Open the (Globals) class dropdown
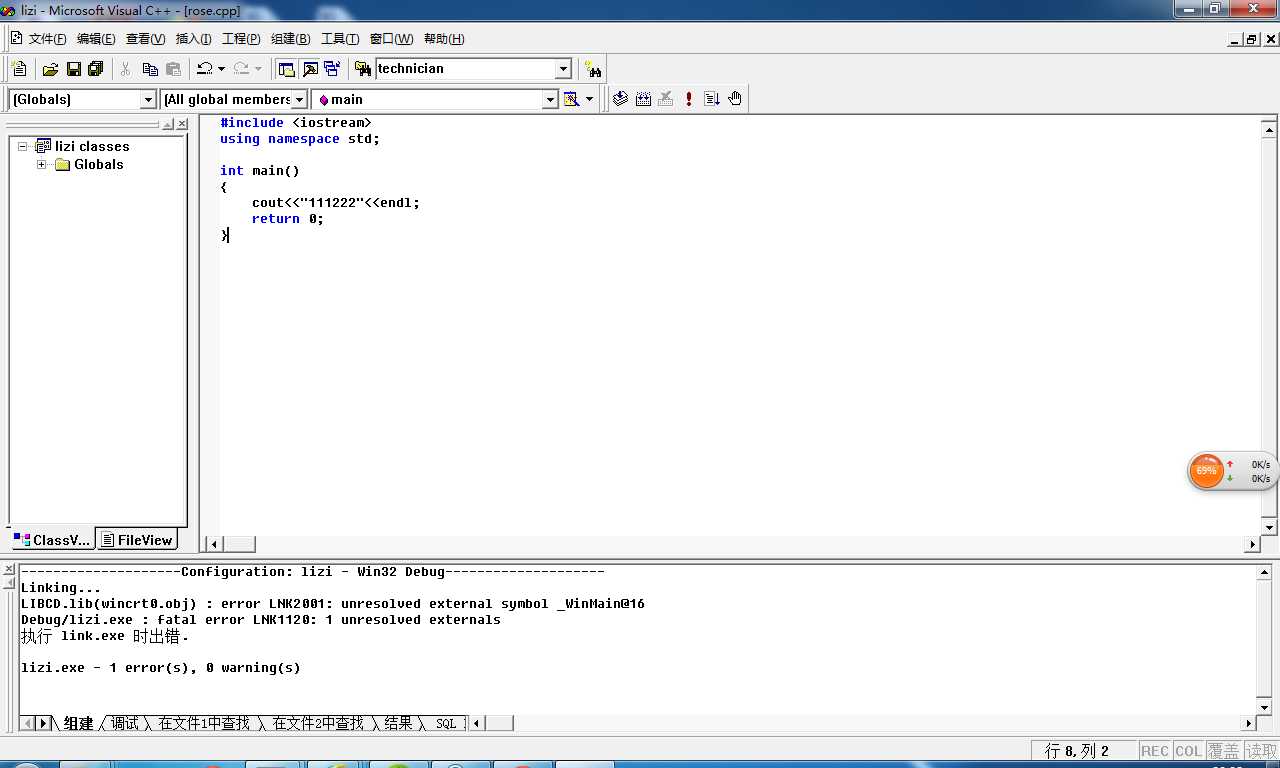The width and height of the screenshot is (1280, 768). [x=148, y=99]
